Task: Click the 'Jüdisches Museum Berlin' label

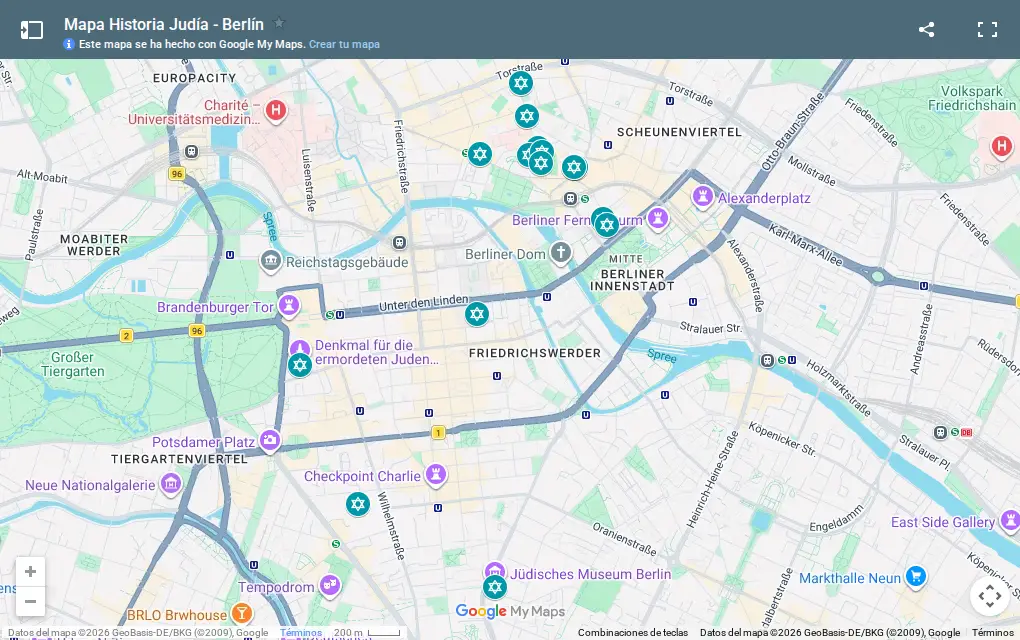Action: (x=590, y=574)
